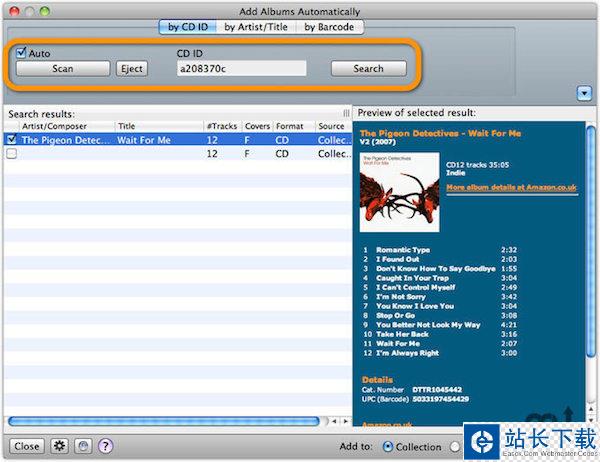
Task: Click the CD ID text field
Action: coord(240,69)
